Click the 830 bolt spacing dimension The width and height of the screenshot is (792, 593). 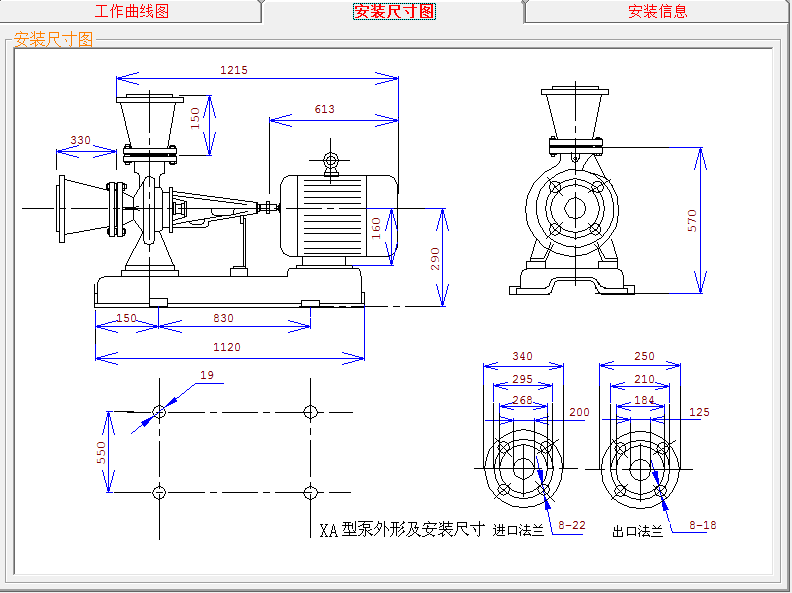coord(223,318)
